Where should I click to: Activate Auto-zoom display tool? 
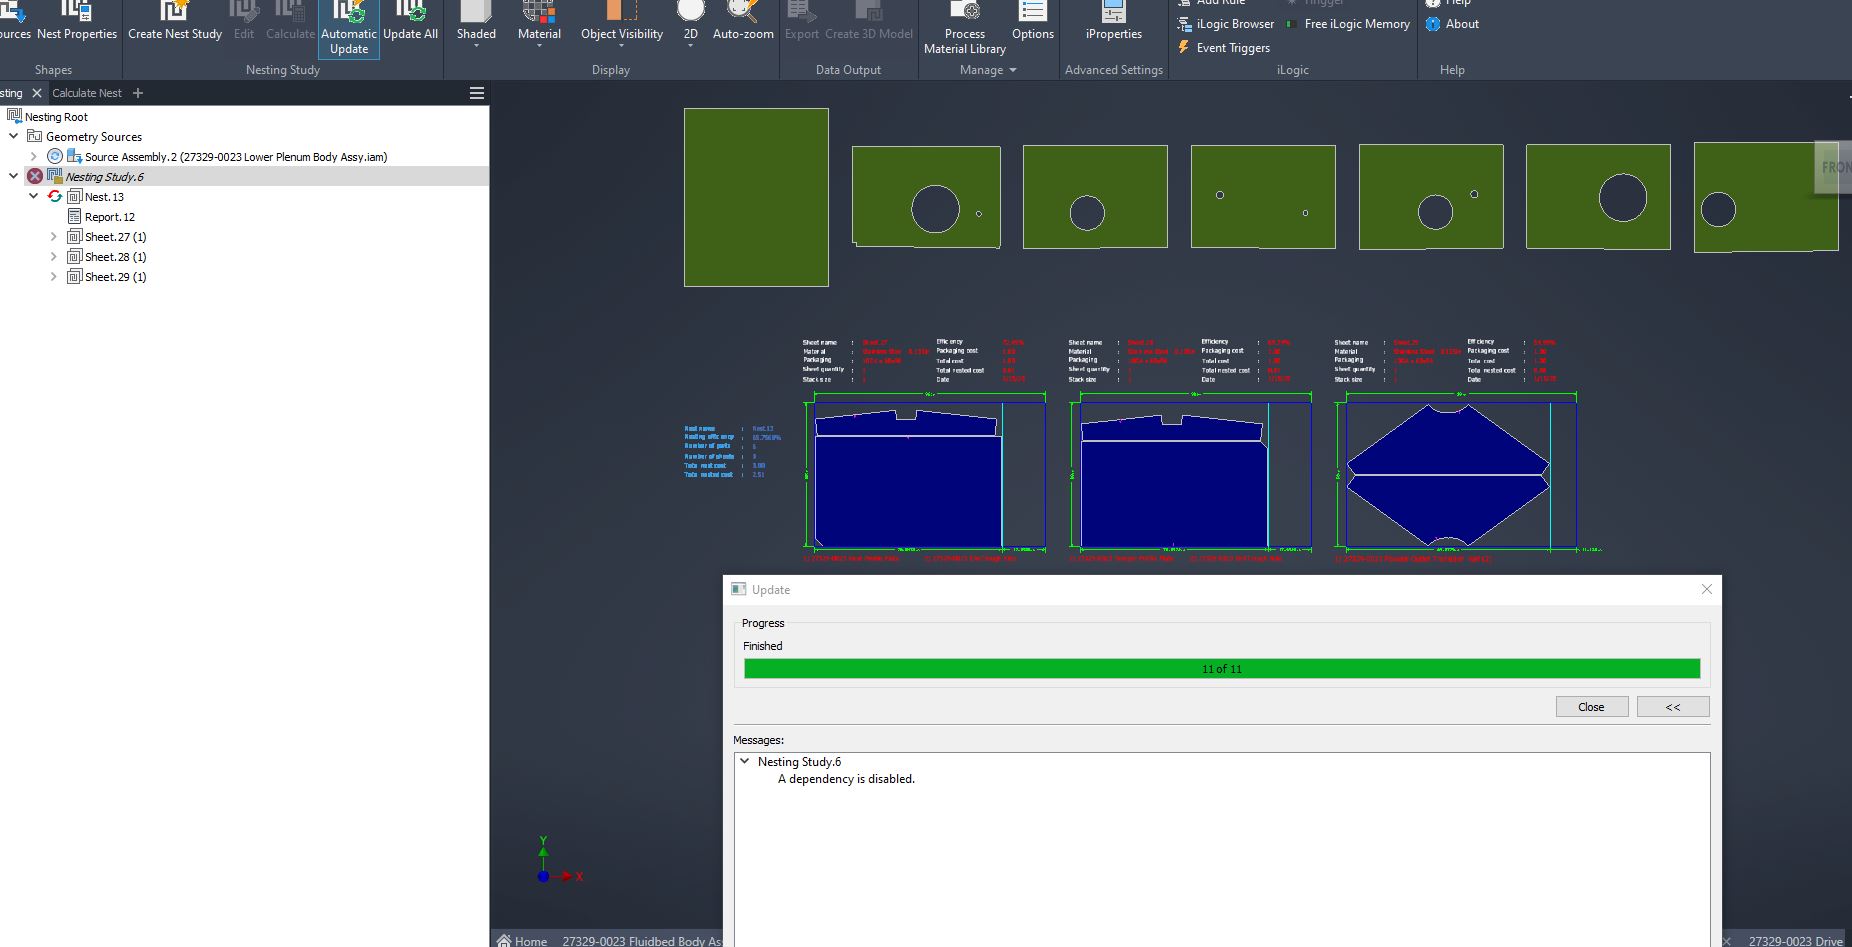742,24
